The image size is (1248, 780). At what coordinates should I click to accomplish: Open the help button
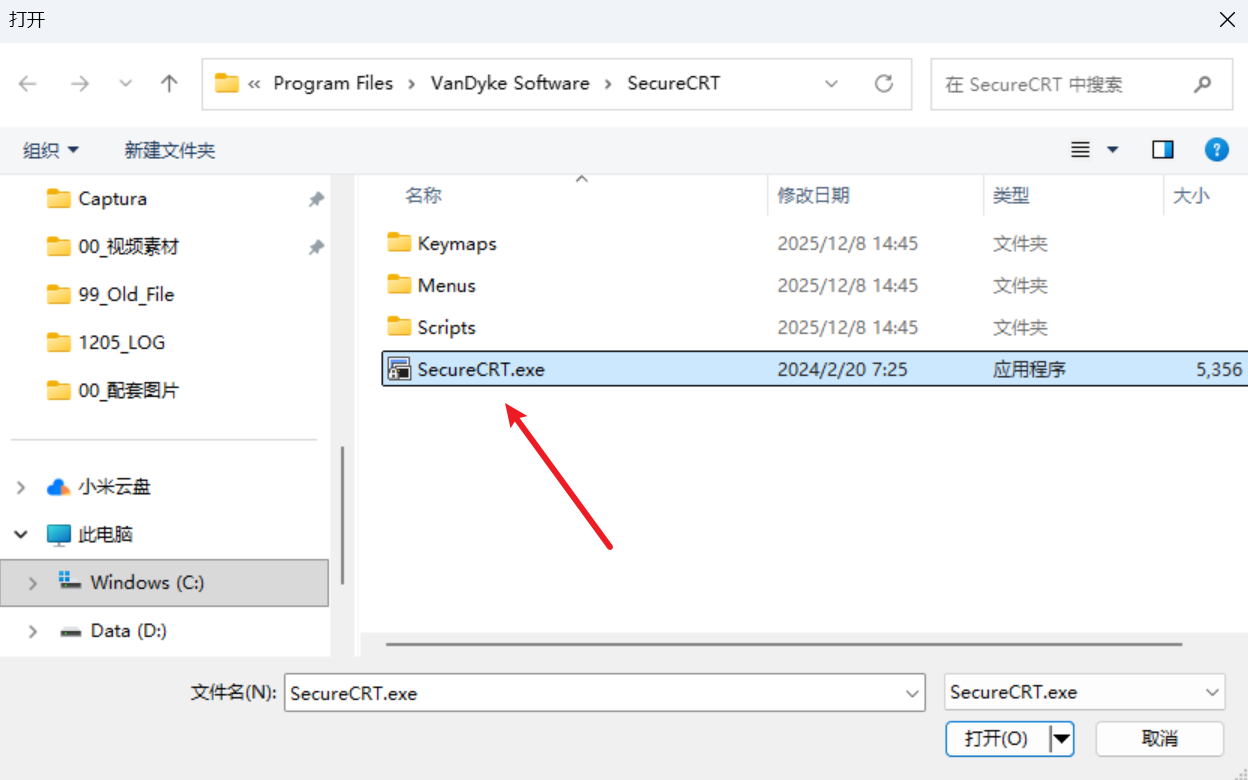[x=1216, y=150]
